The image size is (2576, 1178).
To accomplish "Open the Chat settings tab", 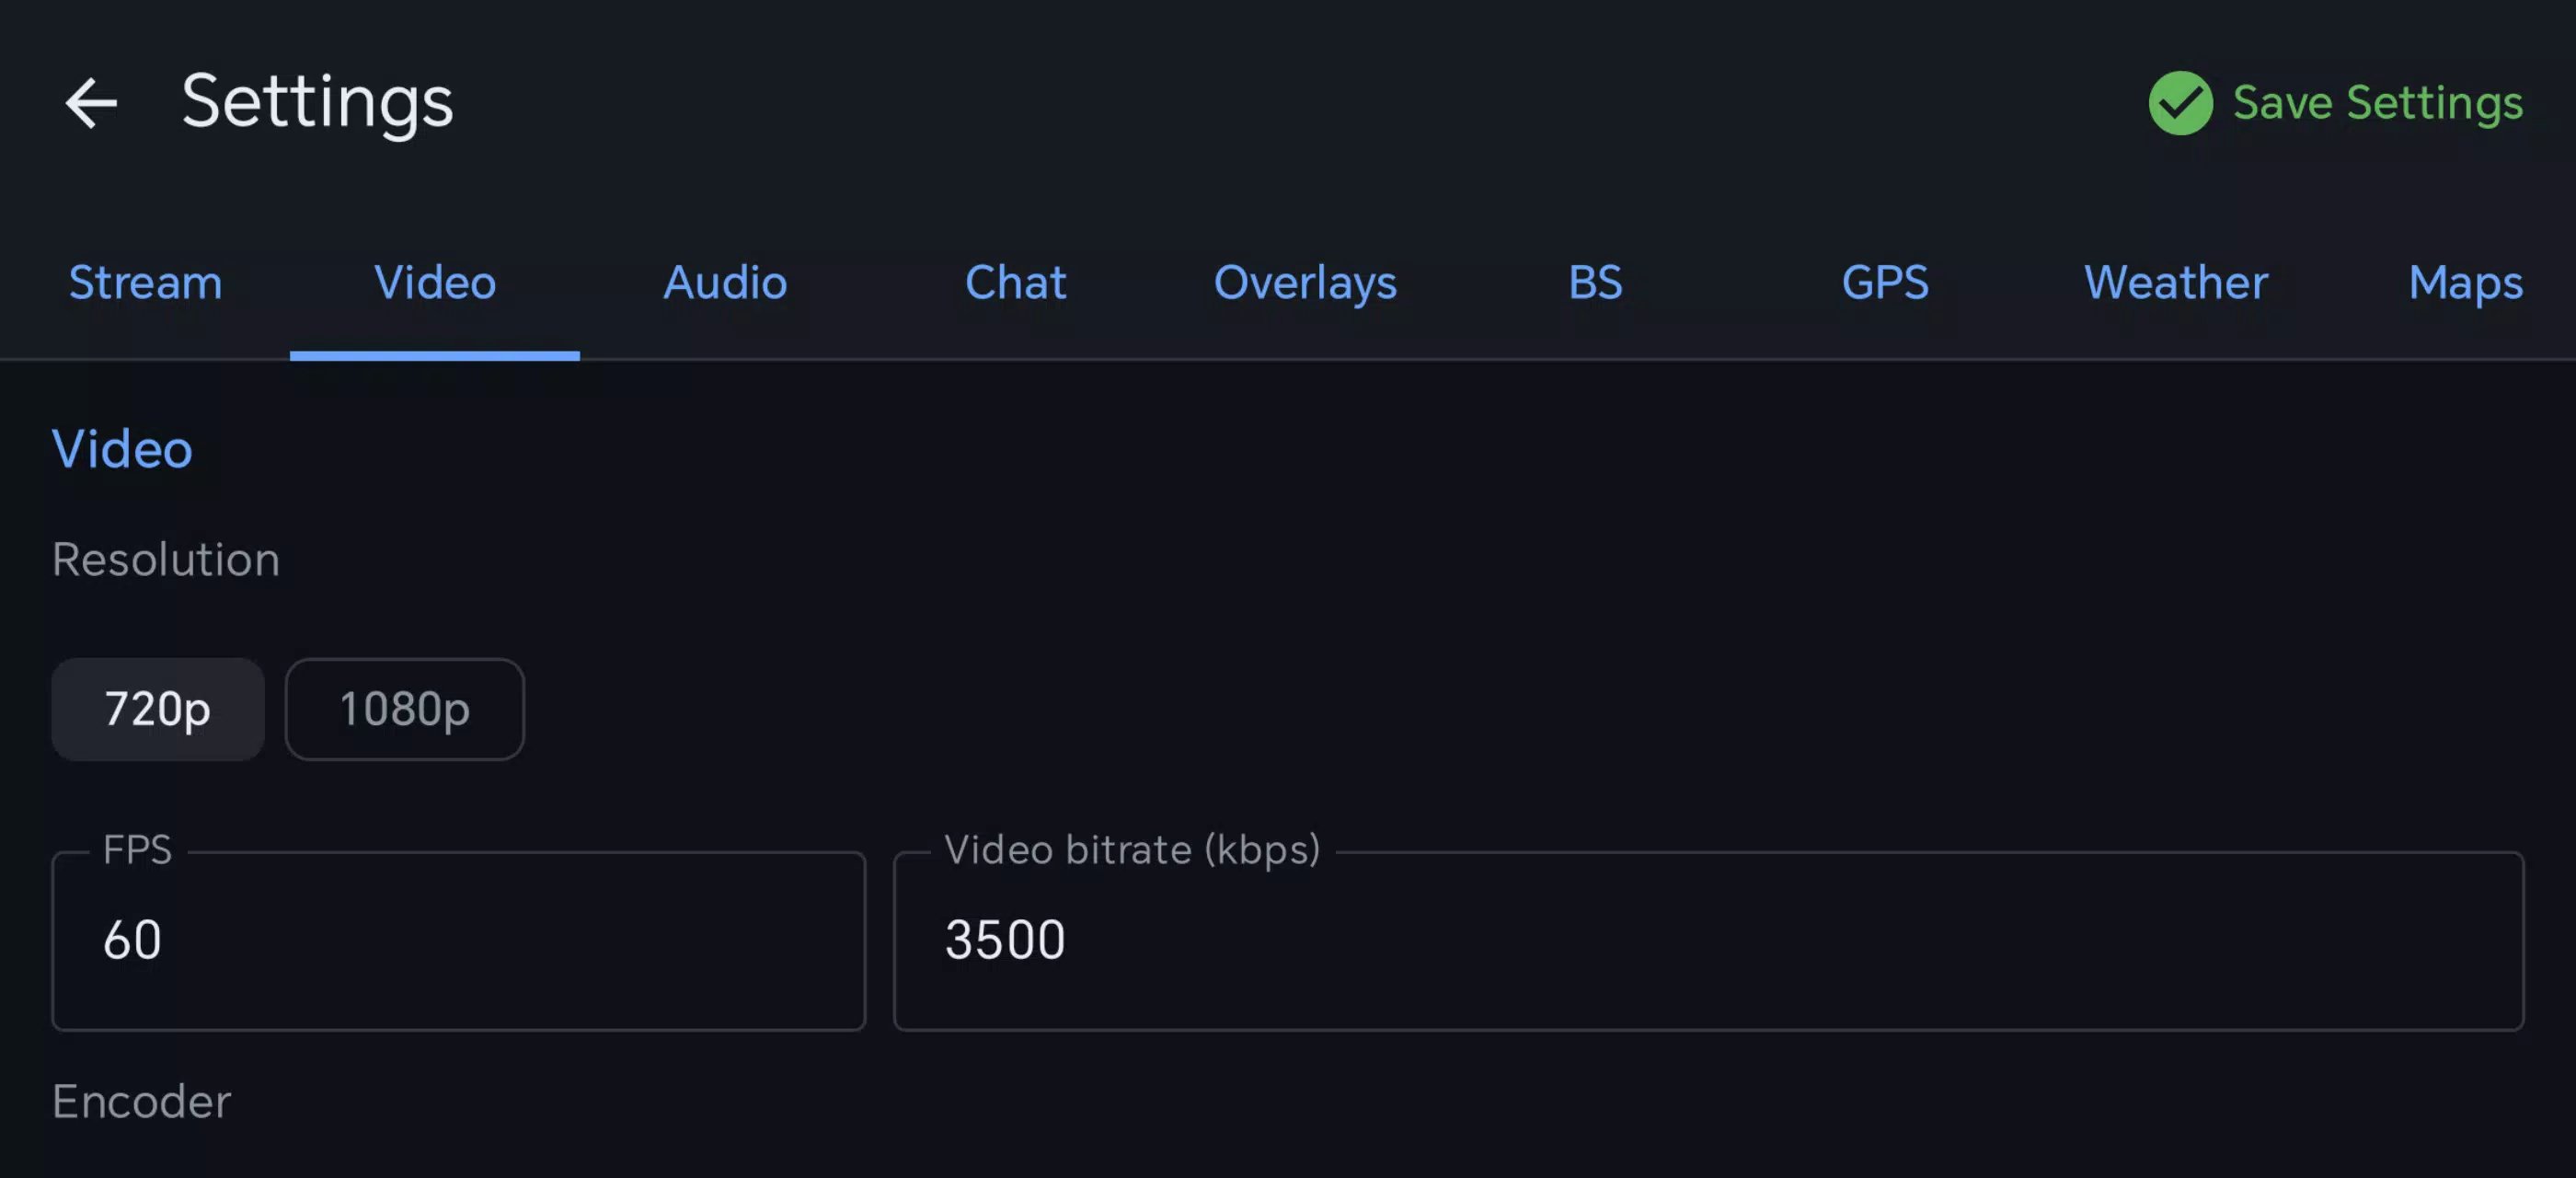I will (x=1015, y=283).
